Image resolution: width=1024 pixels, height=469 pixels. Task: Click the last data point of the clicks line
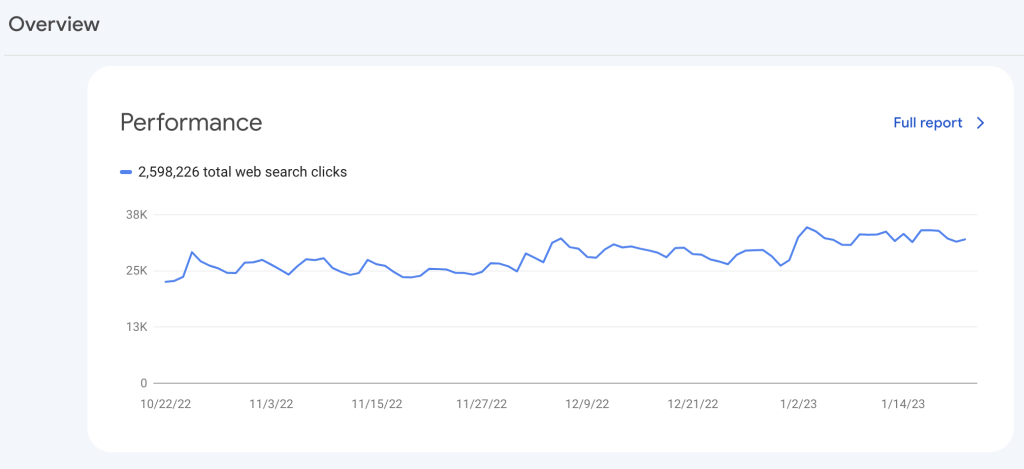point(965,239)
